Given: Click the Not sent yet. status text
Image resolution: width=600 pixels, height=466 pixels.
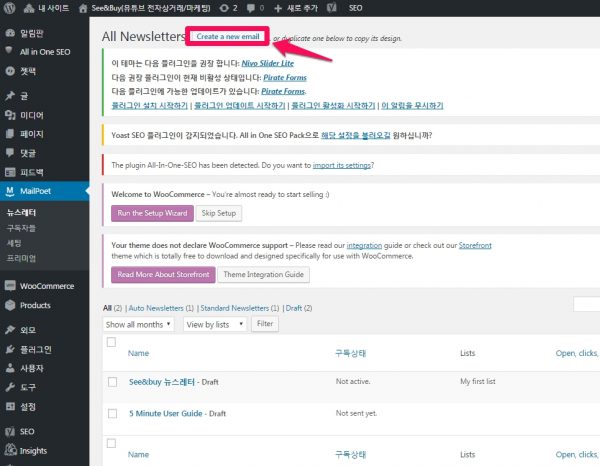Looking at the screenshot, I should (x=356, y=413).
